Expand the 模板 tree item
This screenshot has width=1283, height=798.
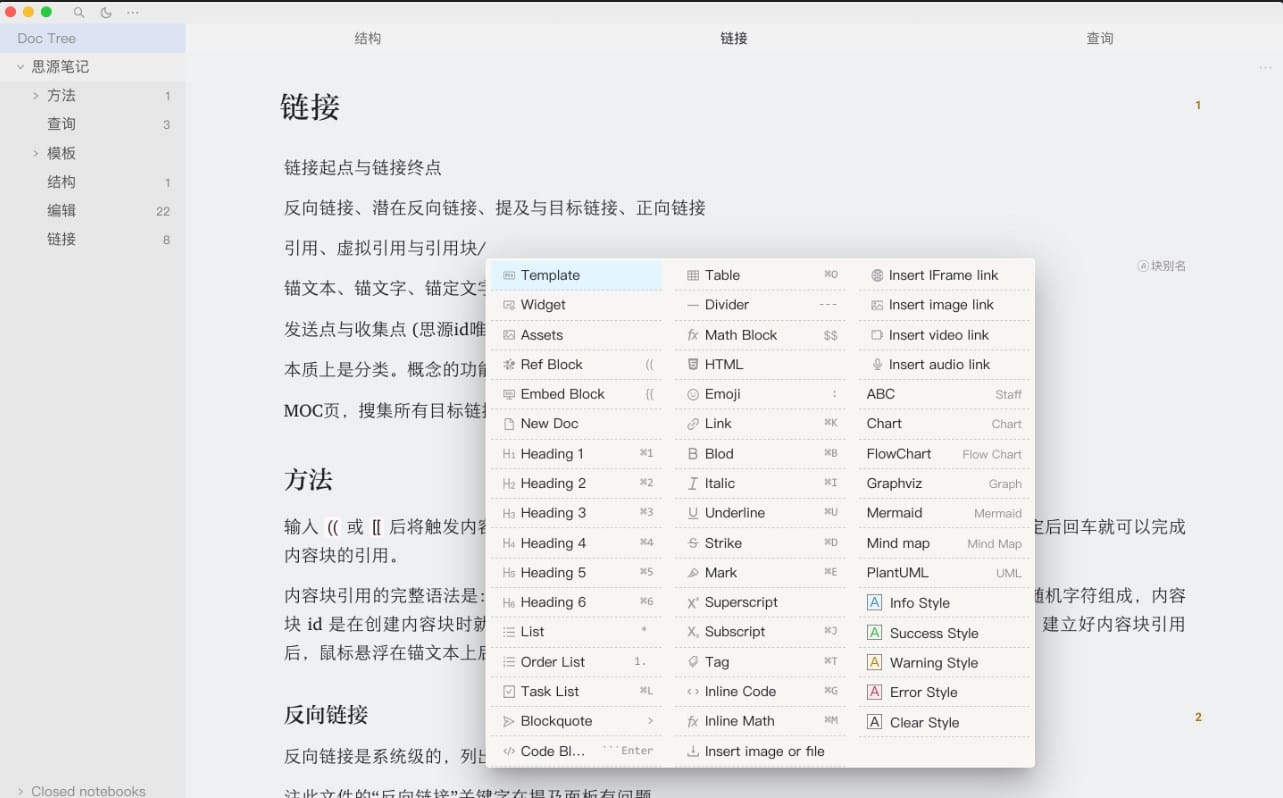[36, 152]
